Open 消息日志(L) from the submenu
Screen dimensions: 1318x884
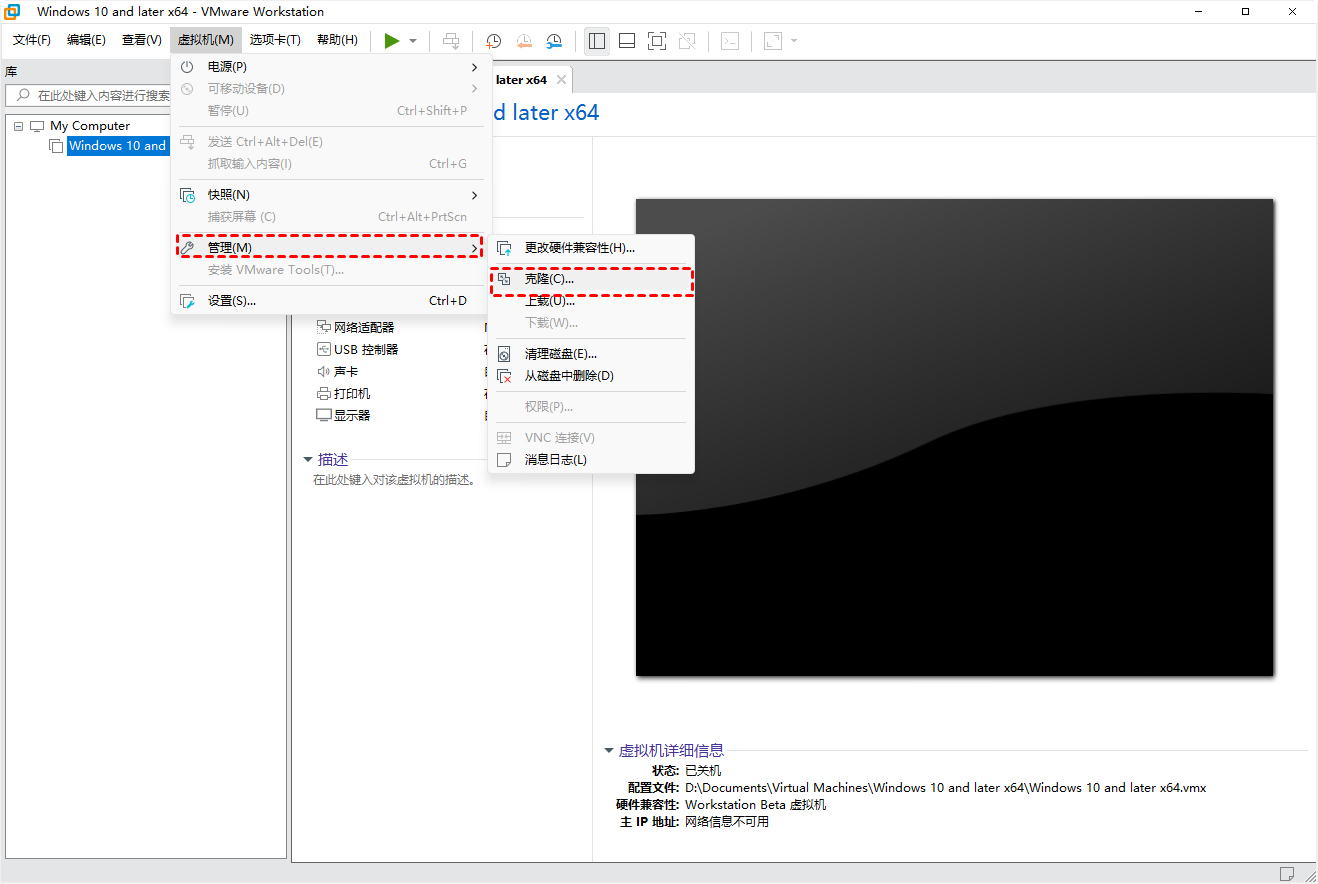click(555, 460)
